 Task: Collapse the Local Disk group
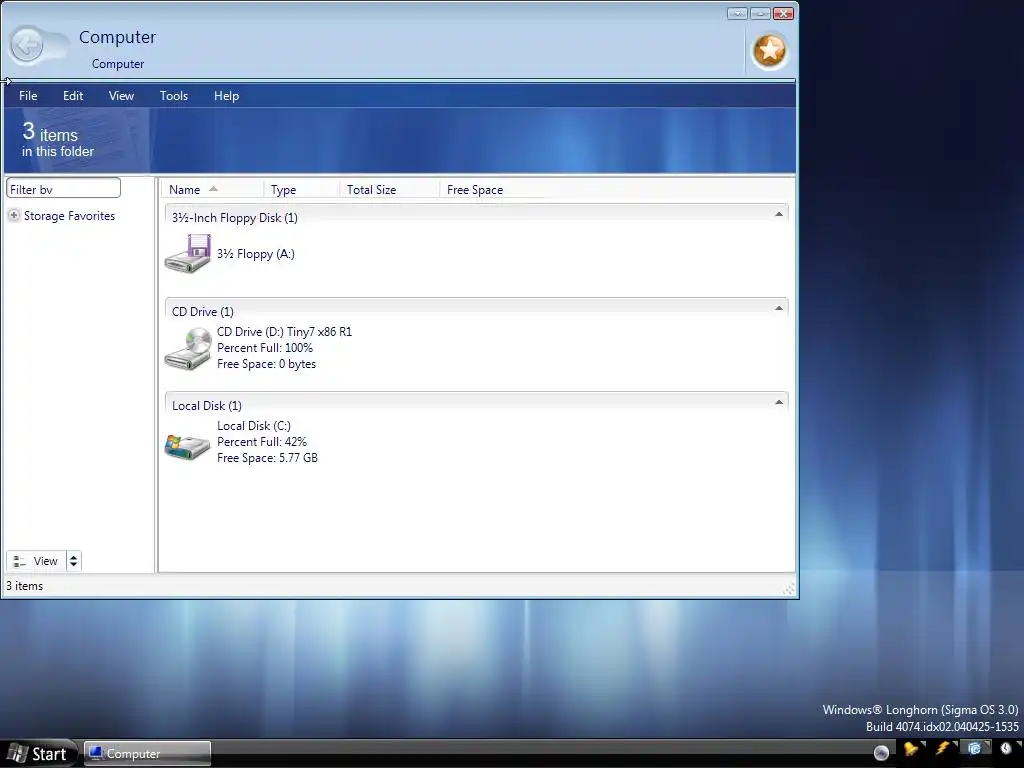[x=778, y=402]
